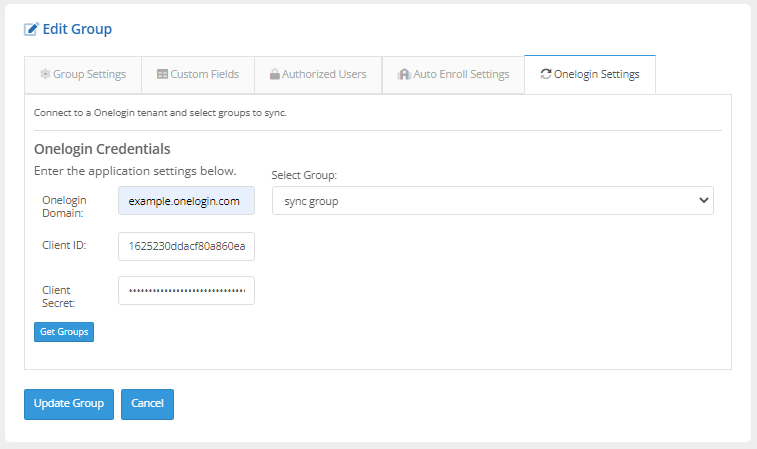Viewport: 757px width, 449px height.
Task: Switch to the Custom Fields tab label
Action: [205, 75]
